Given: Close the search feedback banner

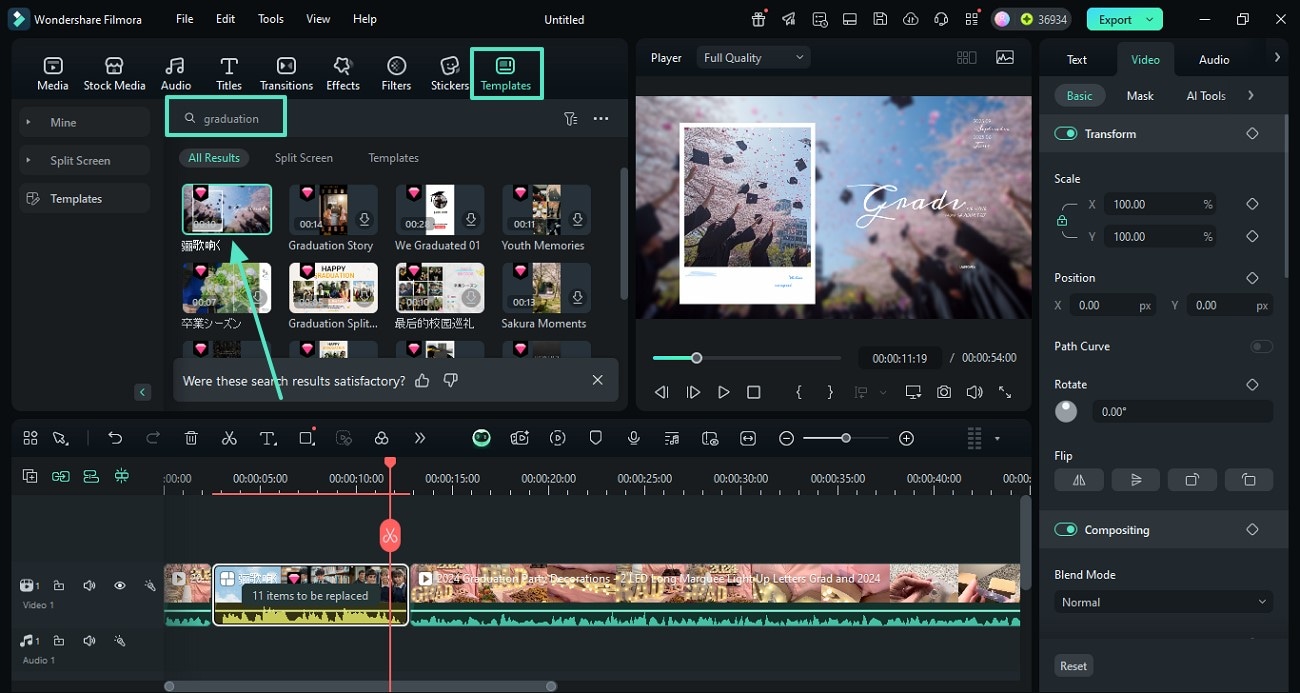Looking at the screenshot, I should pos(597,380).
